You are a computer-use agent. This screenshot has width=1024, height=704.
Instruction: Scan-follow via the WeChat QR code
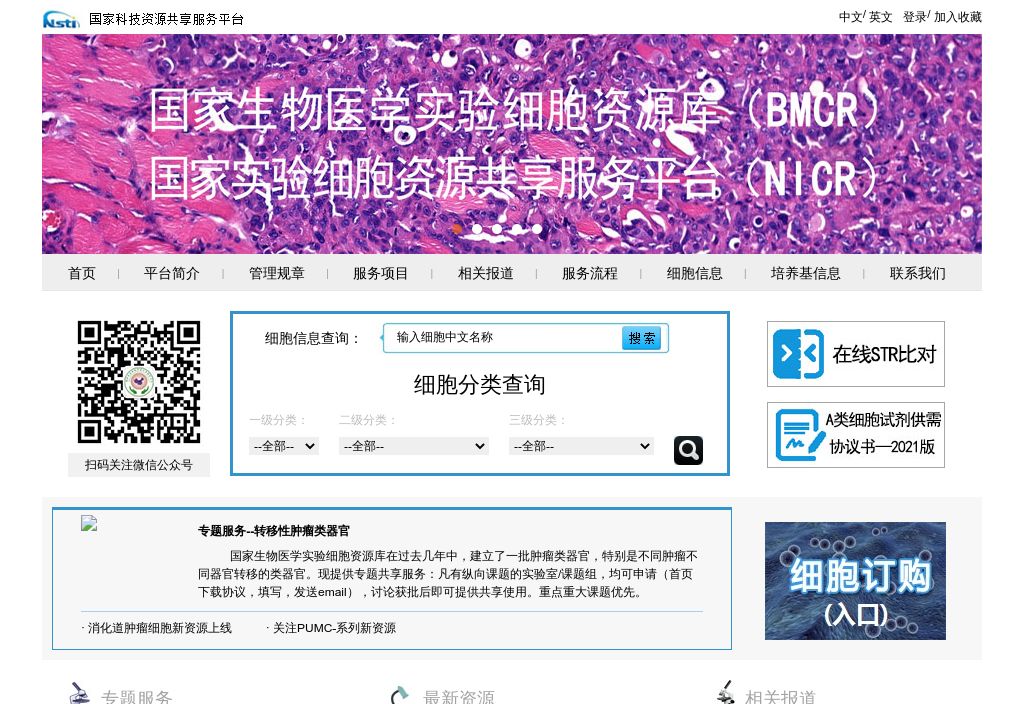pos(139,382)
